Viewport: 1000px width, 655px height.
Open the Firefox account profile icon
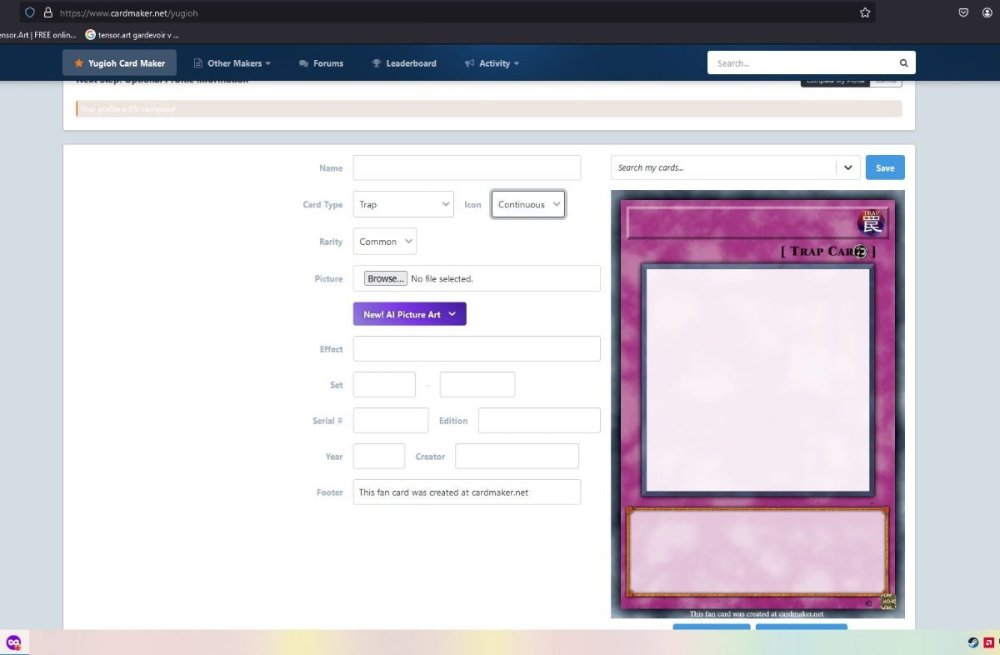click(987, 13)
